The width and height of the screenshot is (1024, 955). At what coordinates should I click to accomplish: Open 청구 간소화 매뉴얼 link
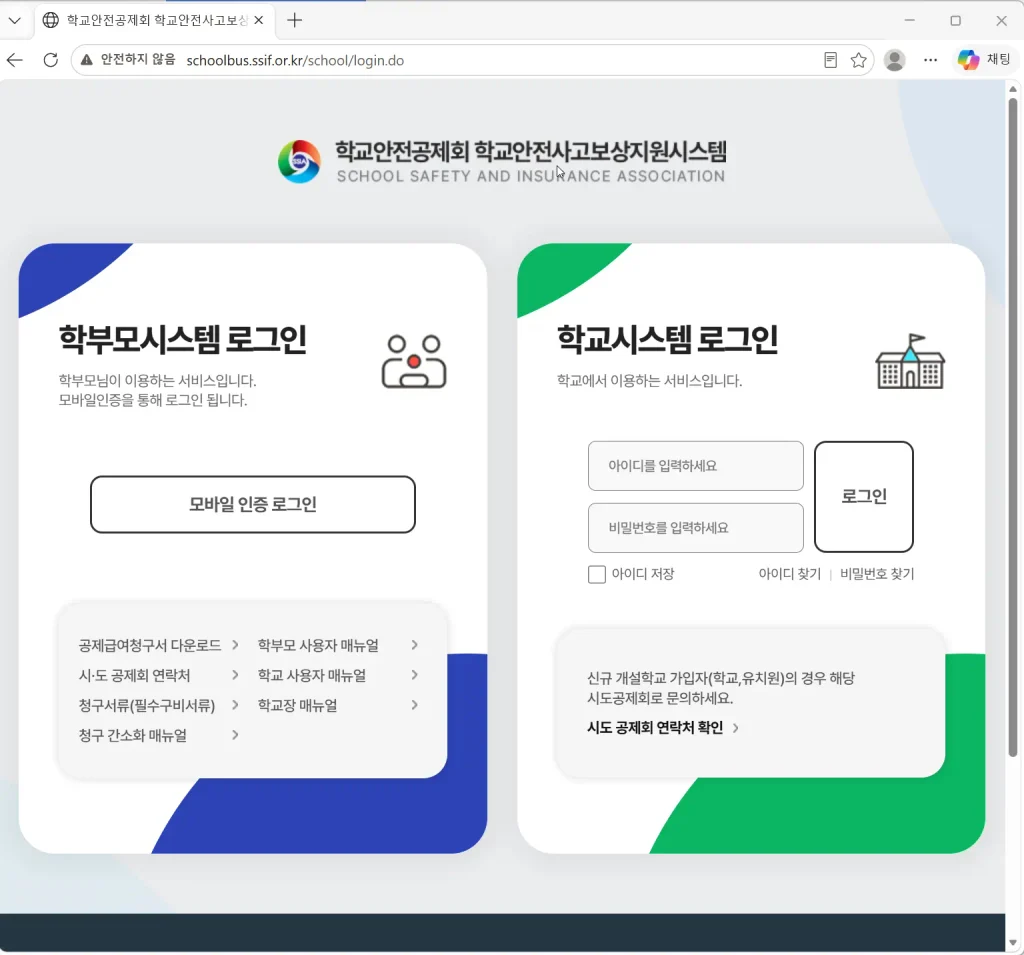coord(133,736)
